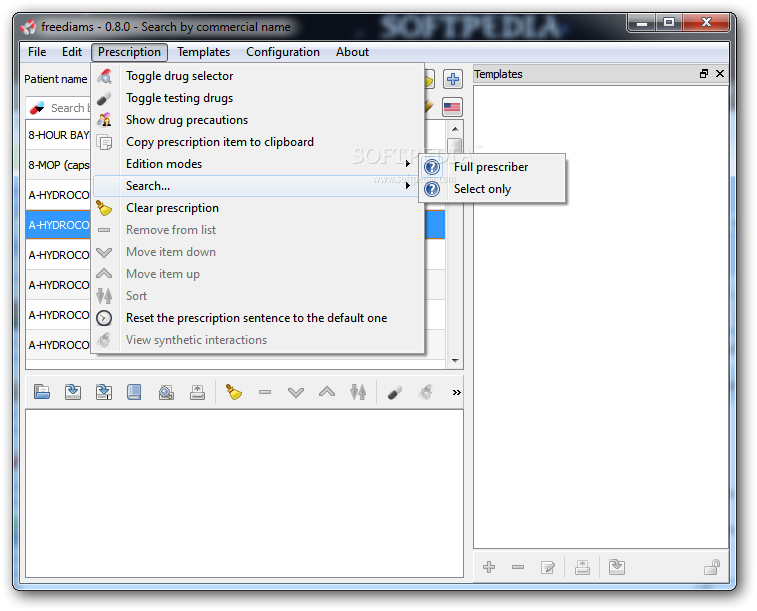Image resolution: width=757 pixels, height=611 pixels.
Task: Expand the Edition modes submenu
Action: (257, 164)
